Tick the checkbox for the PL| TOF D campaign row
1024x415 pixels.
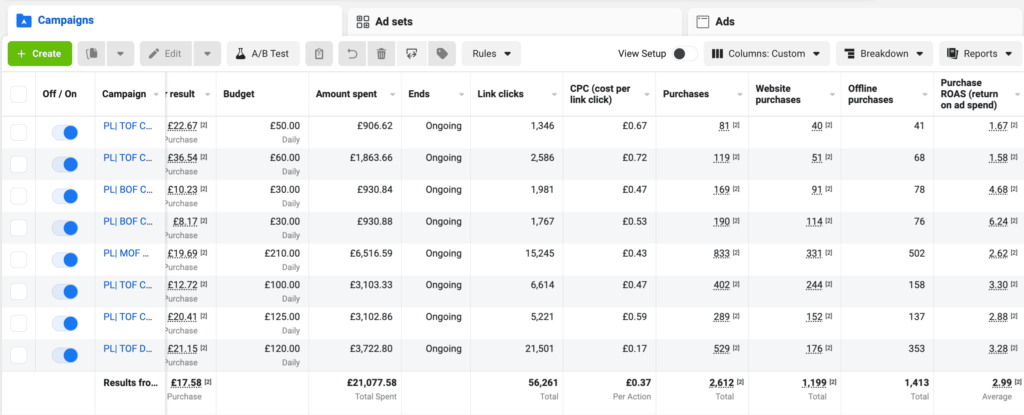(19, 355)
